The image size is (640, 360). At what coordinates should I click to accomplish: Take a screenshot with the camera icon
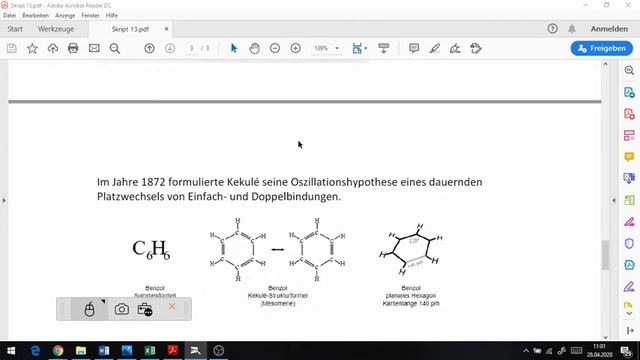pos(121,309)
